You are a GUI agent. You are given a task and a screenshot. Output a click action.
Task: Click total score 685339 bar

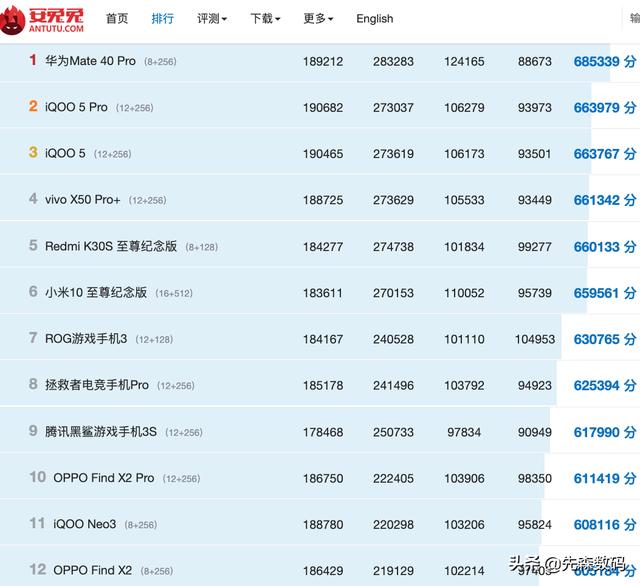point(597,62)
